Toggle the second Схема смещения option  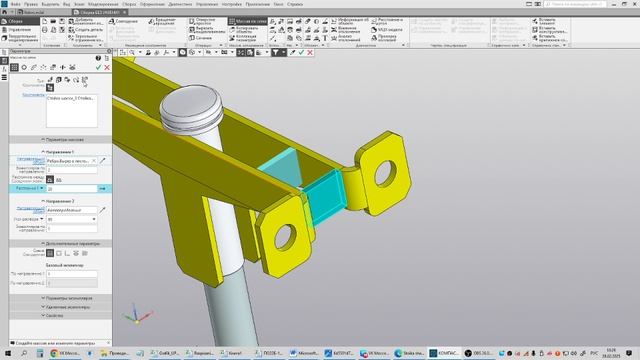(59, 253)
